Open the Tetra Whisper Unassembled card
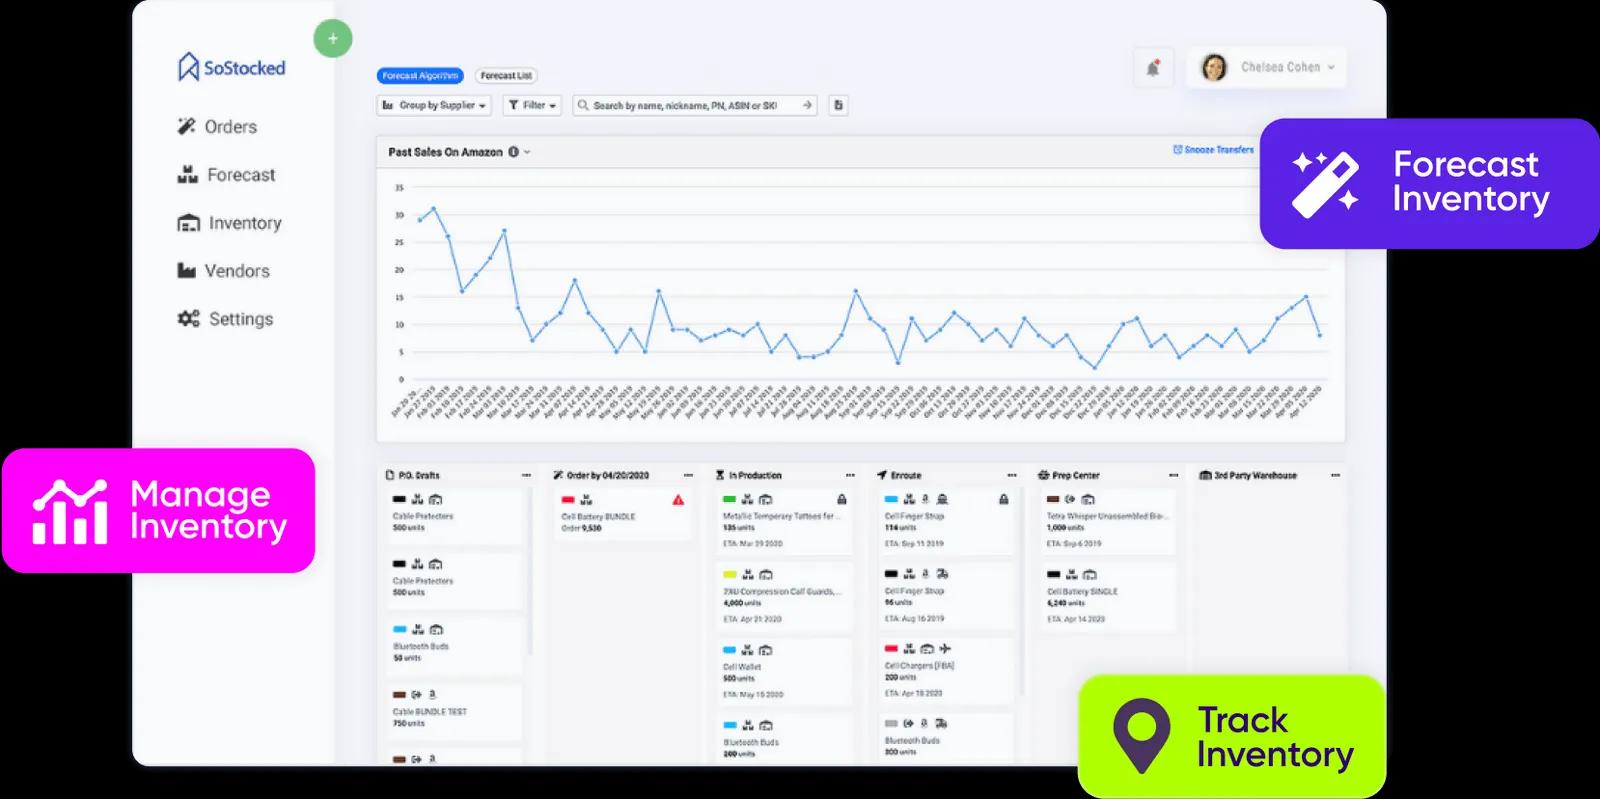The width and height of the screenshot is (1600, 799). (x=1107, y=521)
